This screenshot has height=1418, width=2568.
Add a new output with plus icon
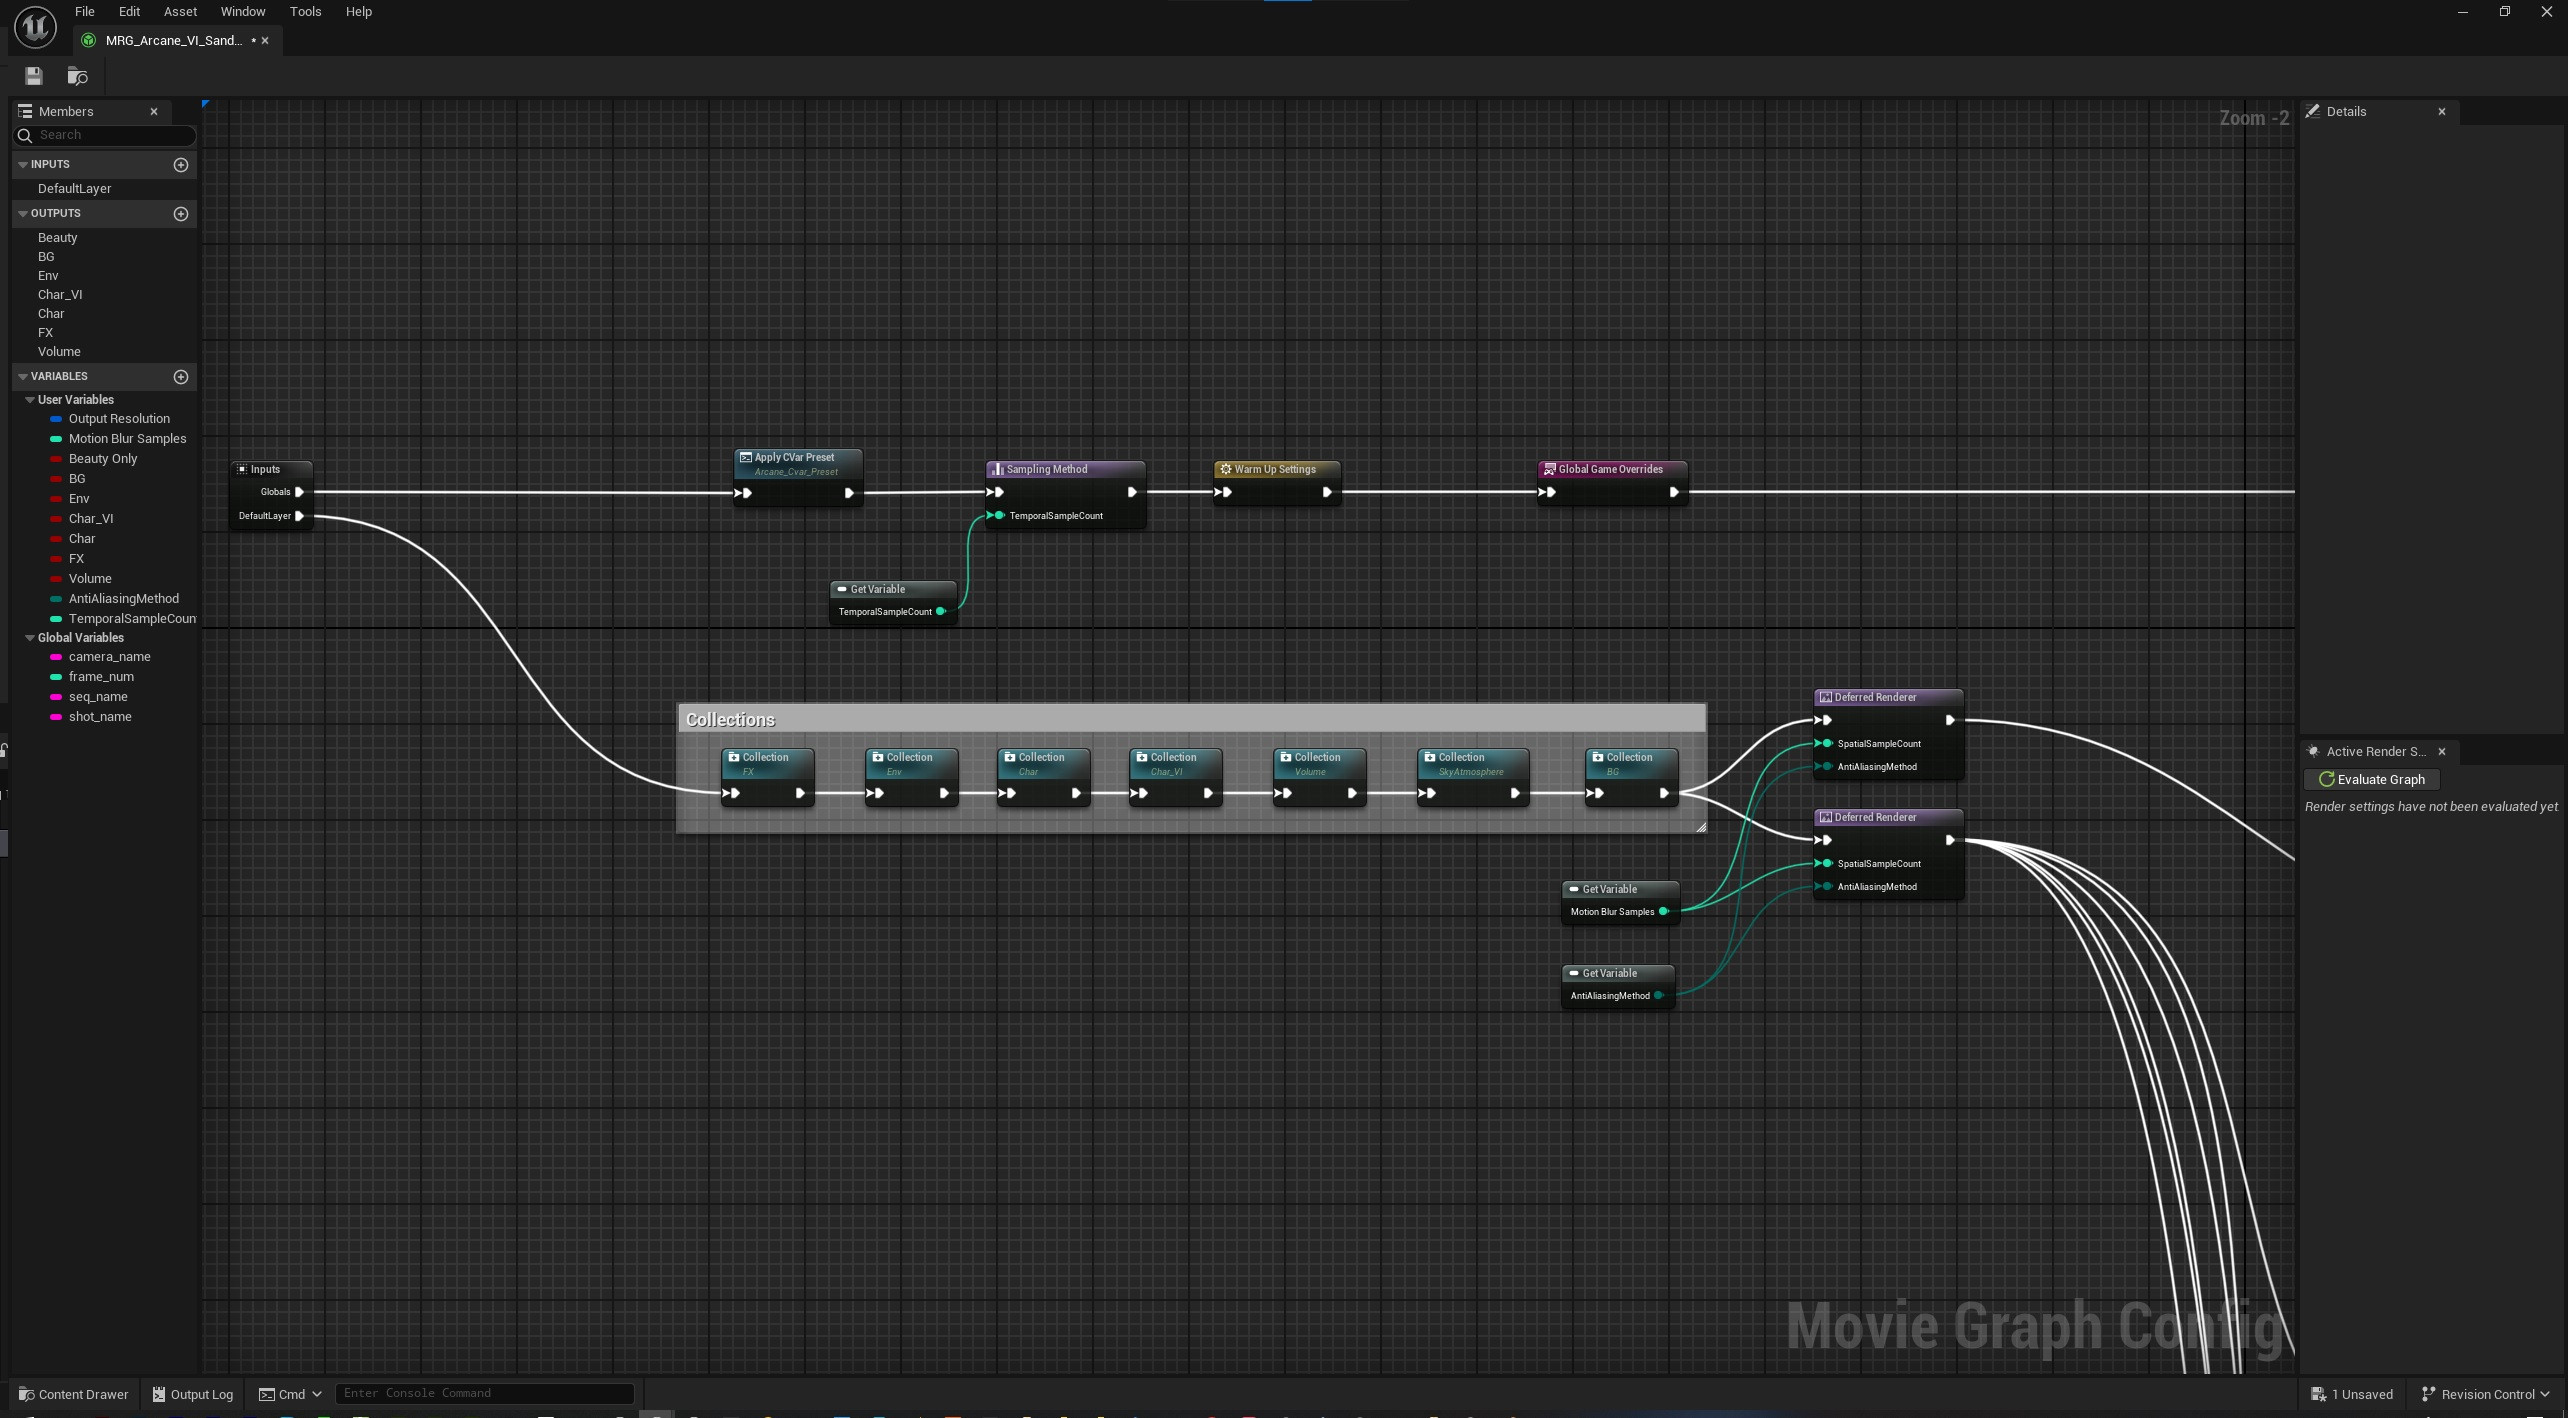[x=181, y=213]
